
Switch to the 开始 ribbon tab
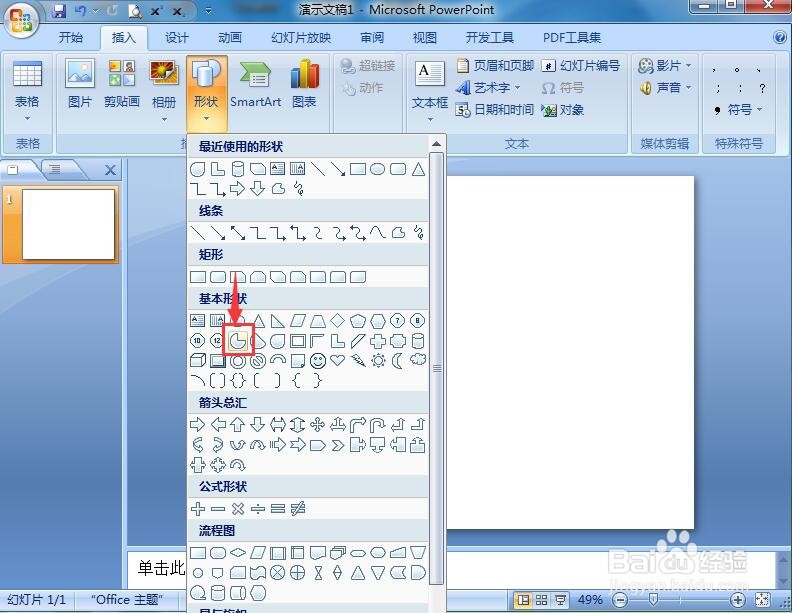71,37
